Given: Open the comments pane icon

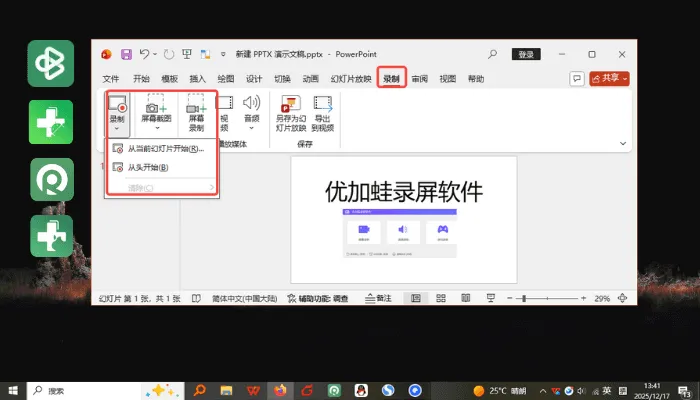Looking at the screenshot, I should [x=577, y=79].
